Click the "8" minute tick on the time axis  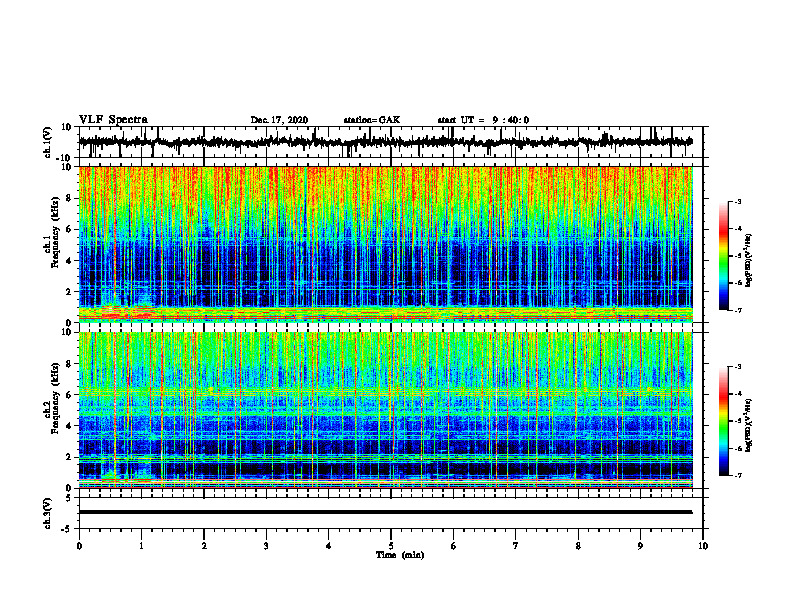pos(578,546)
